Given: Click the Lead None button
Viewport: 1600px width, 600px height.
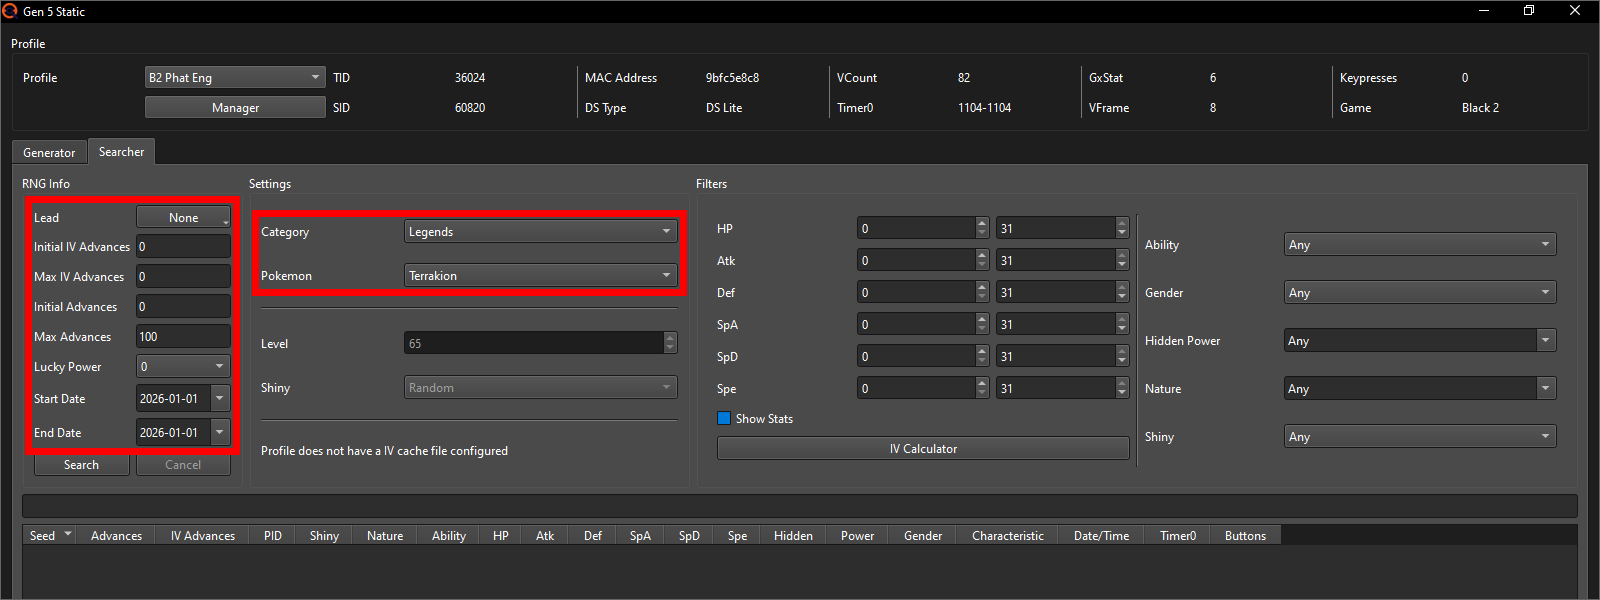Looking at the screenshot, I should tap(183, 217).
